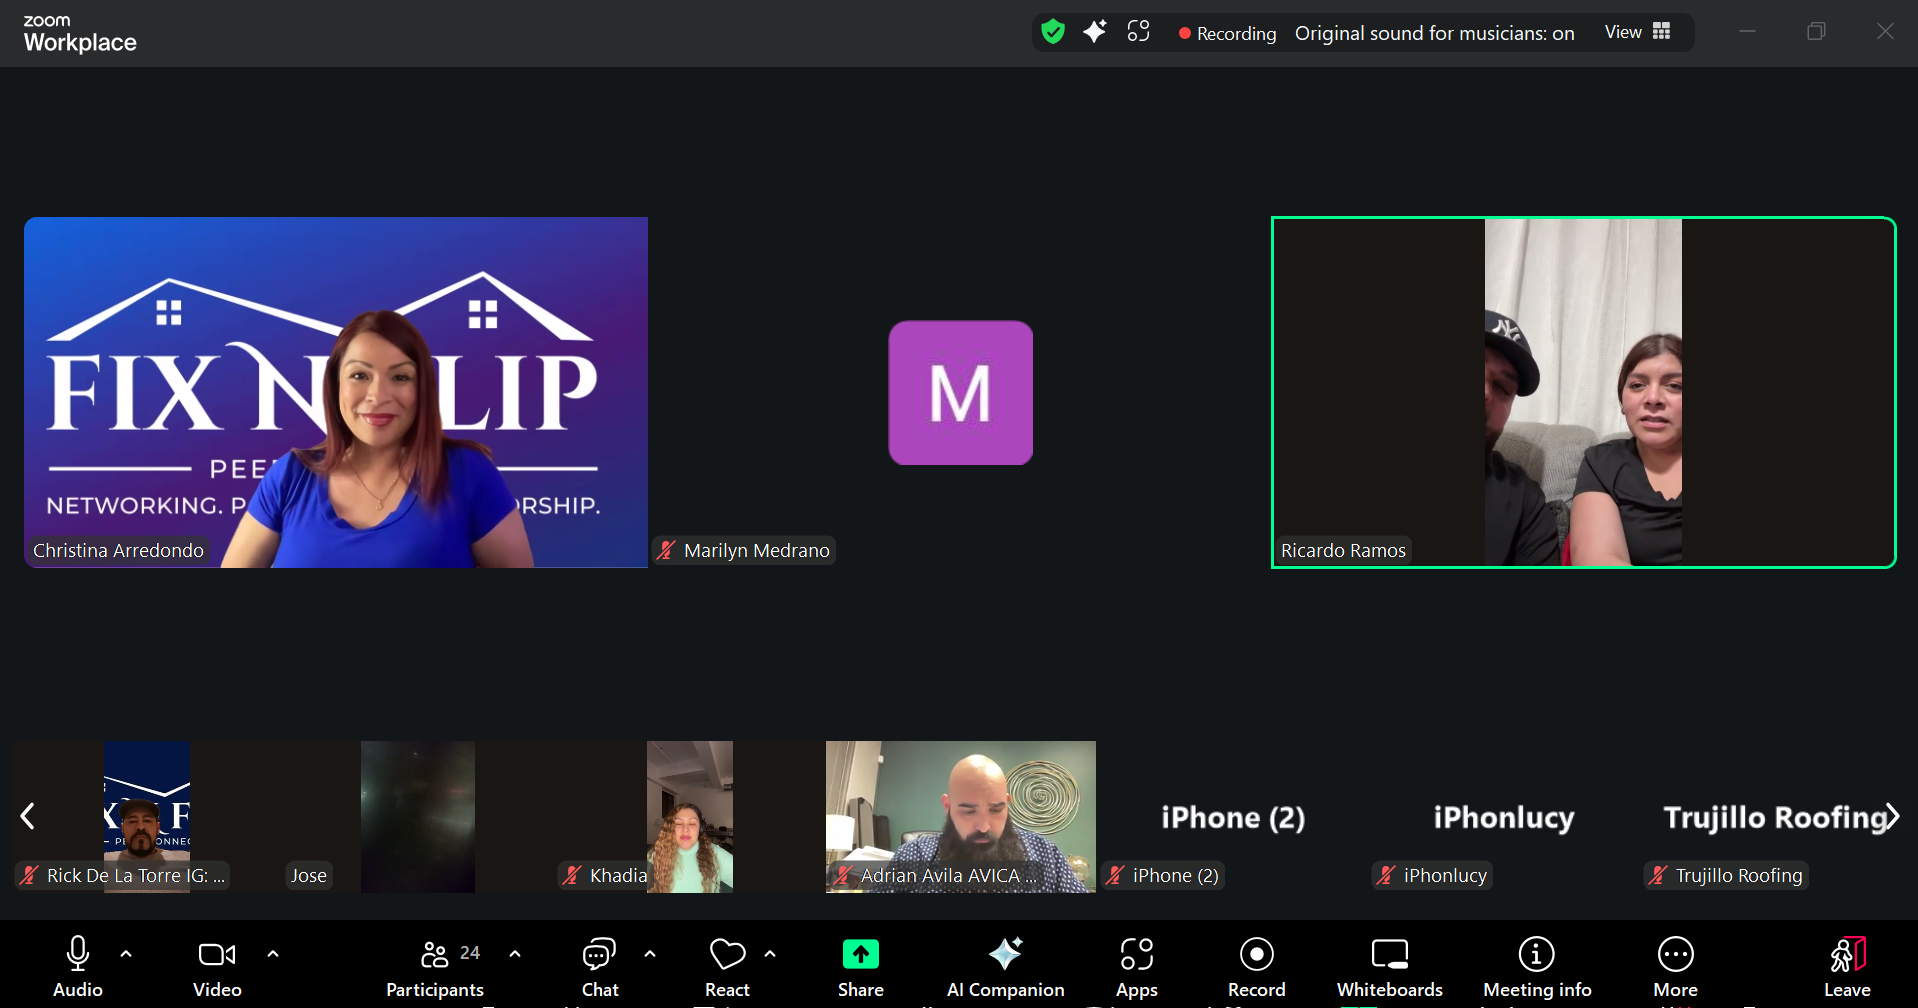This screenshot has height=1008, width=1918.
Task: Open the Apps panel
Action: 1136,966
